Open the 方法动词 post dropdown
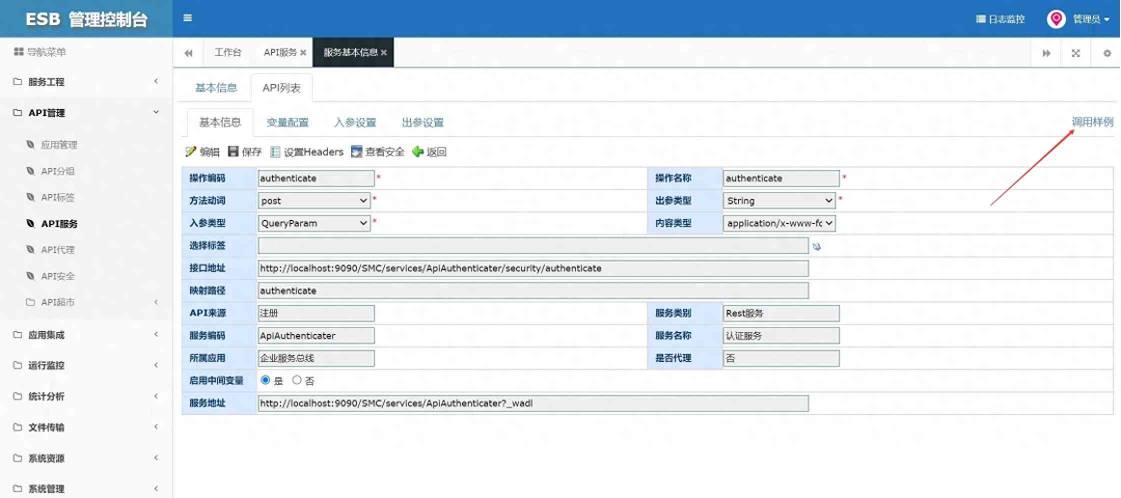This screenshot has height=498, width=1121. [x=314, y=201]
